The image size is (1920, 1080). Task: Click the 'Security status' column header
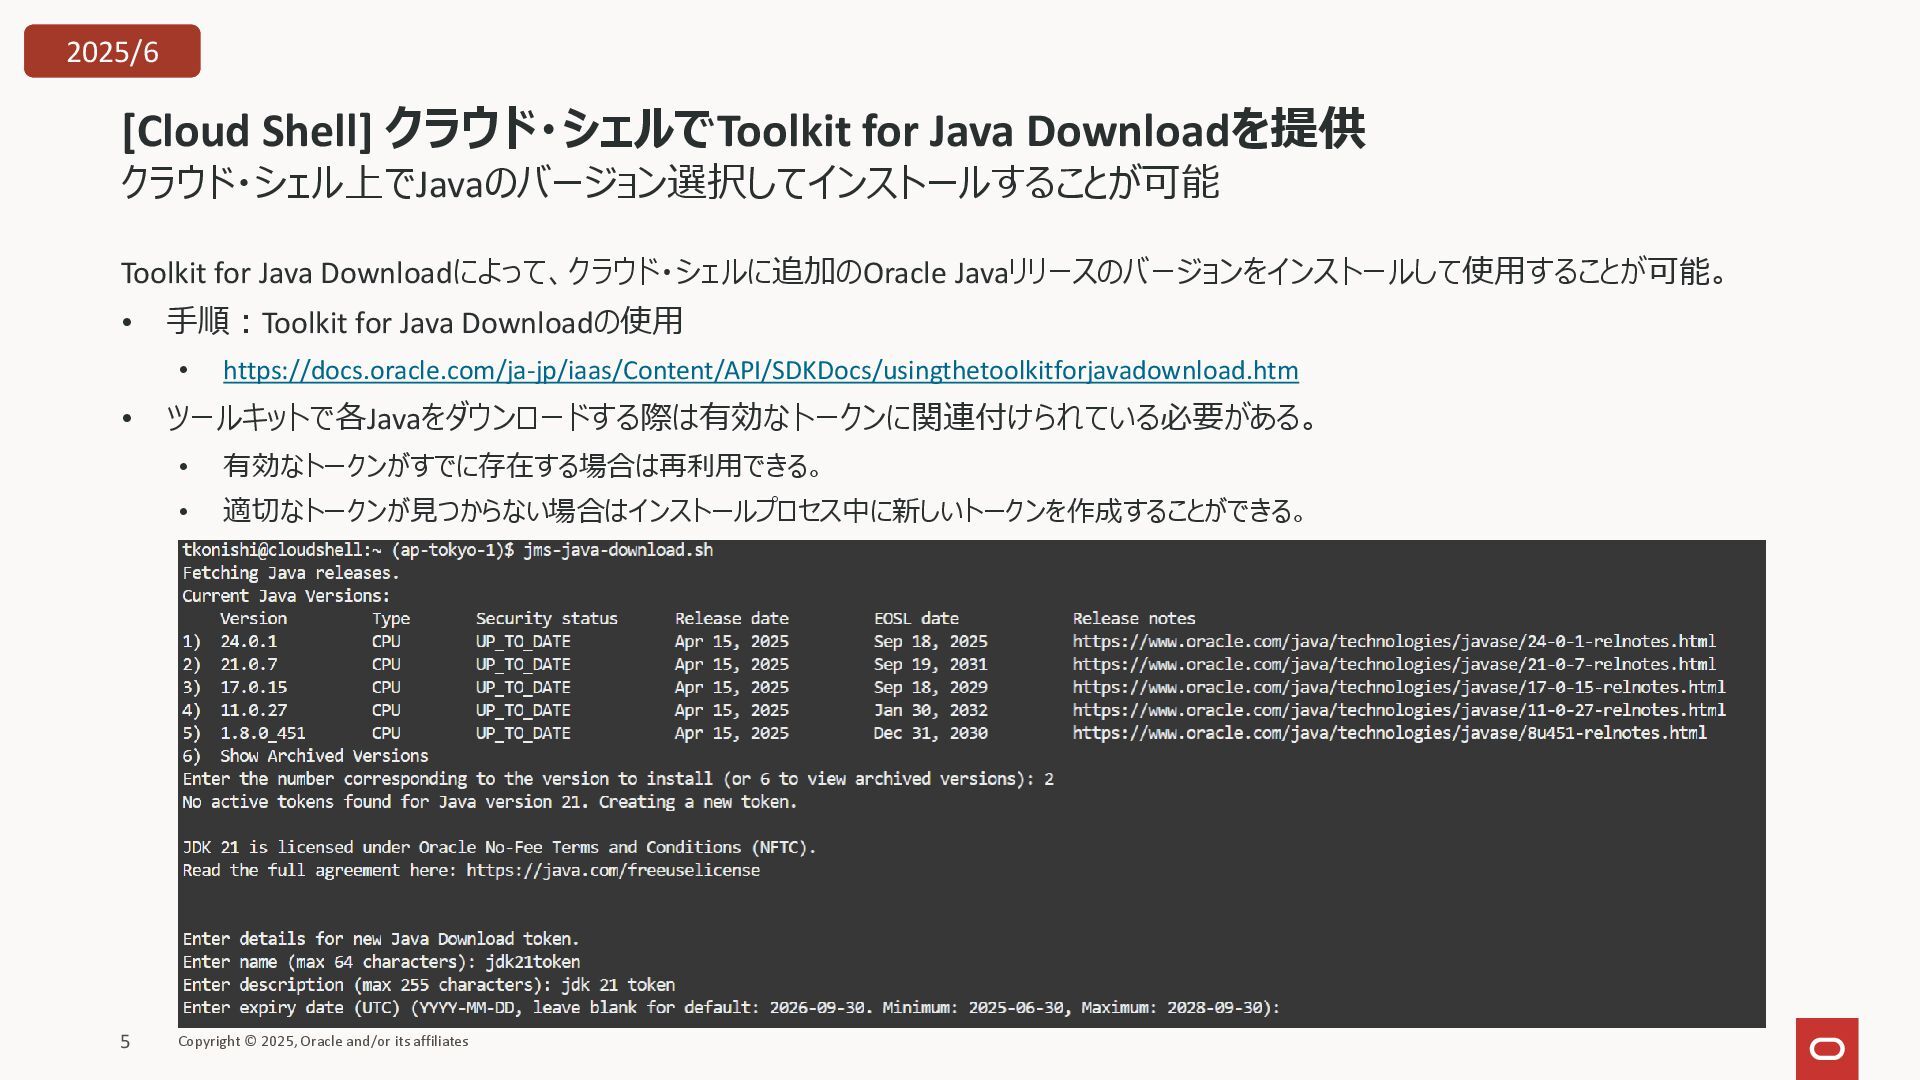pos(547,619)
